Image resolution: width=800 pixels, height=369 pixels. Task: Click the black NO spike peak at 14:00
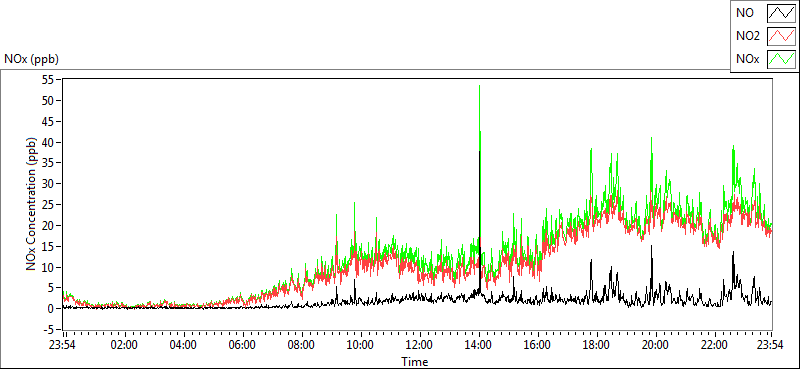click(x=480, y=153)
